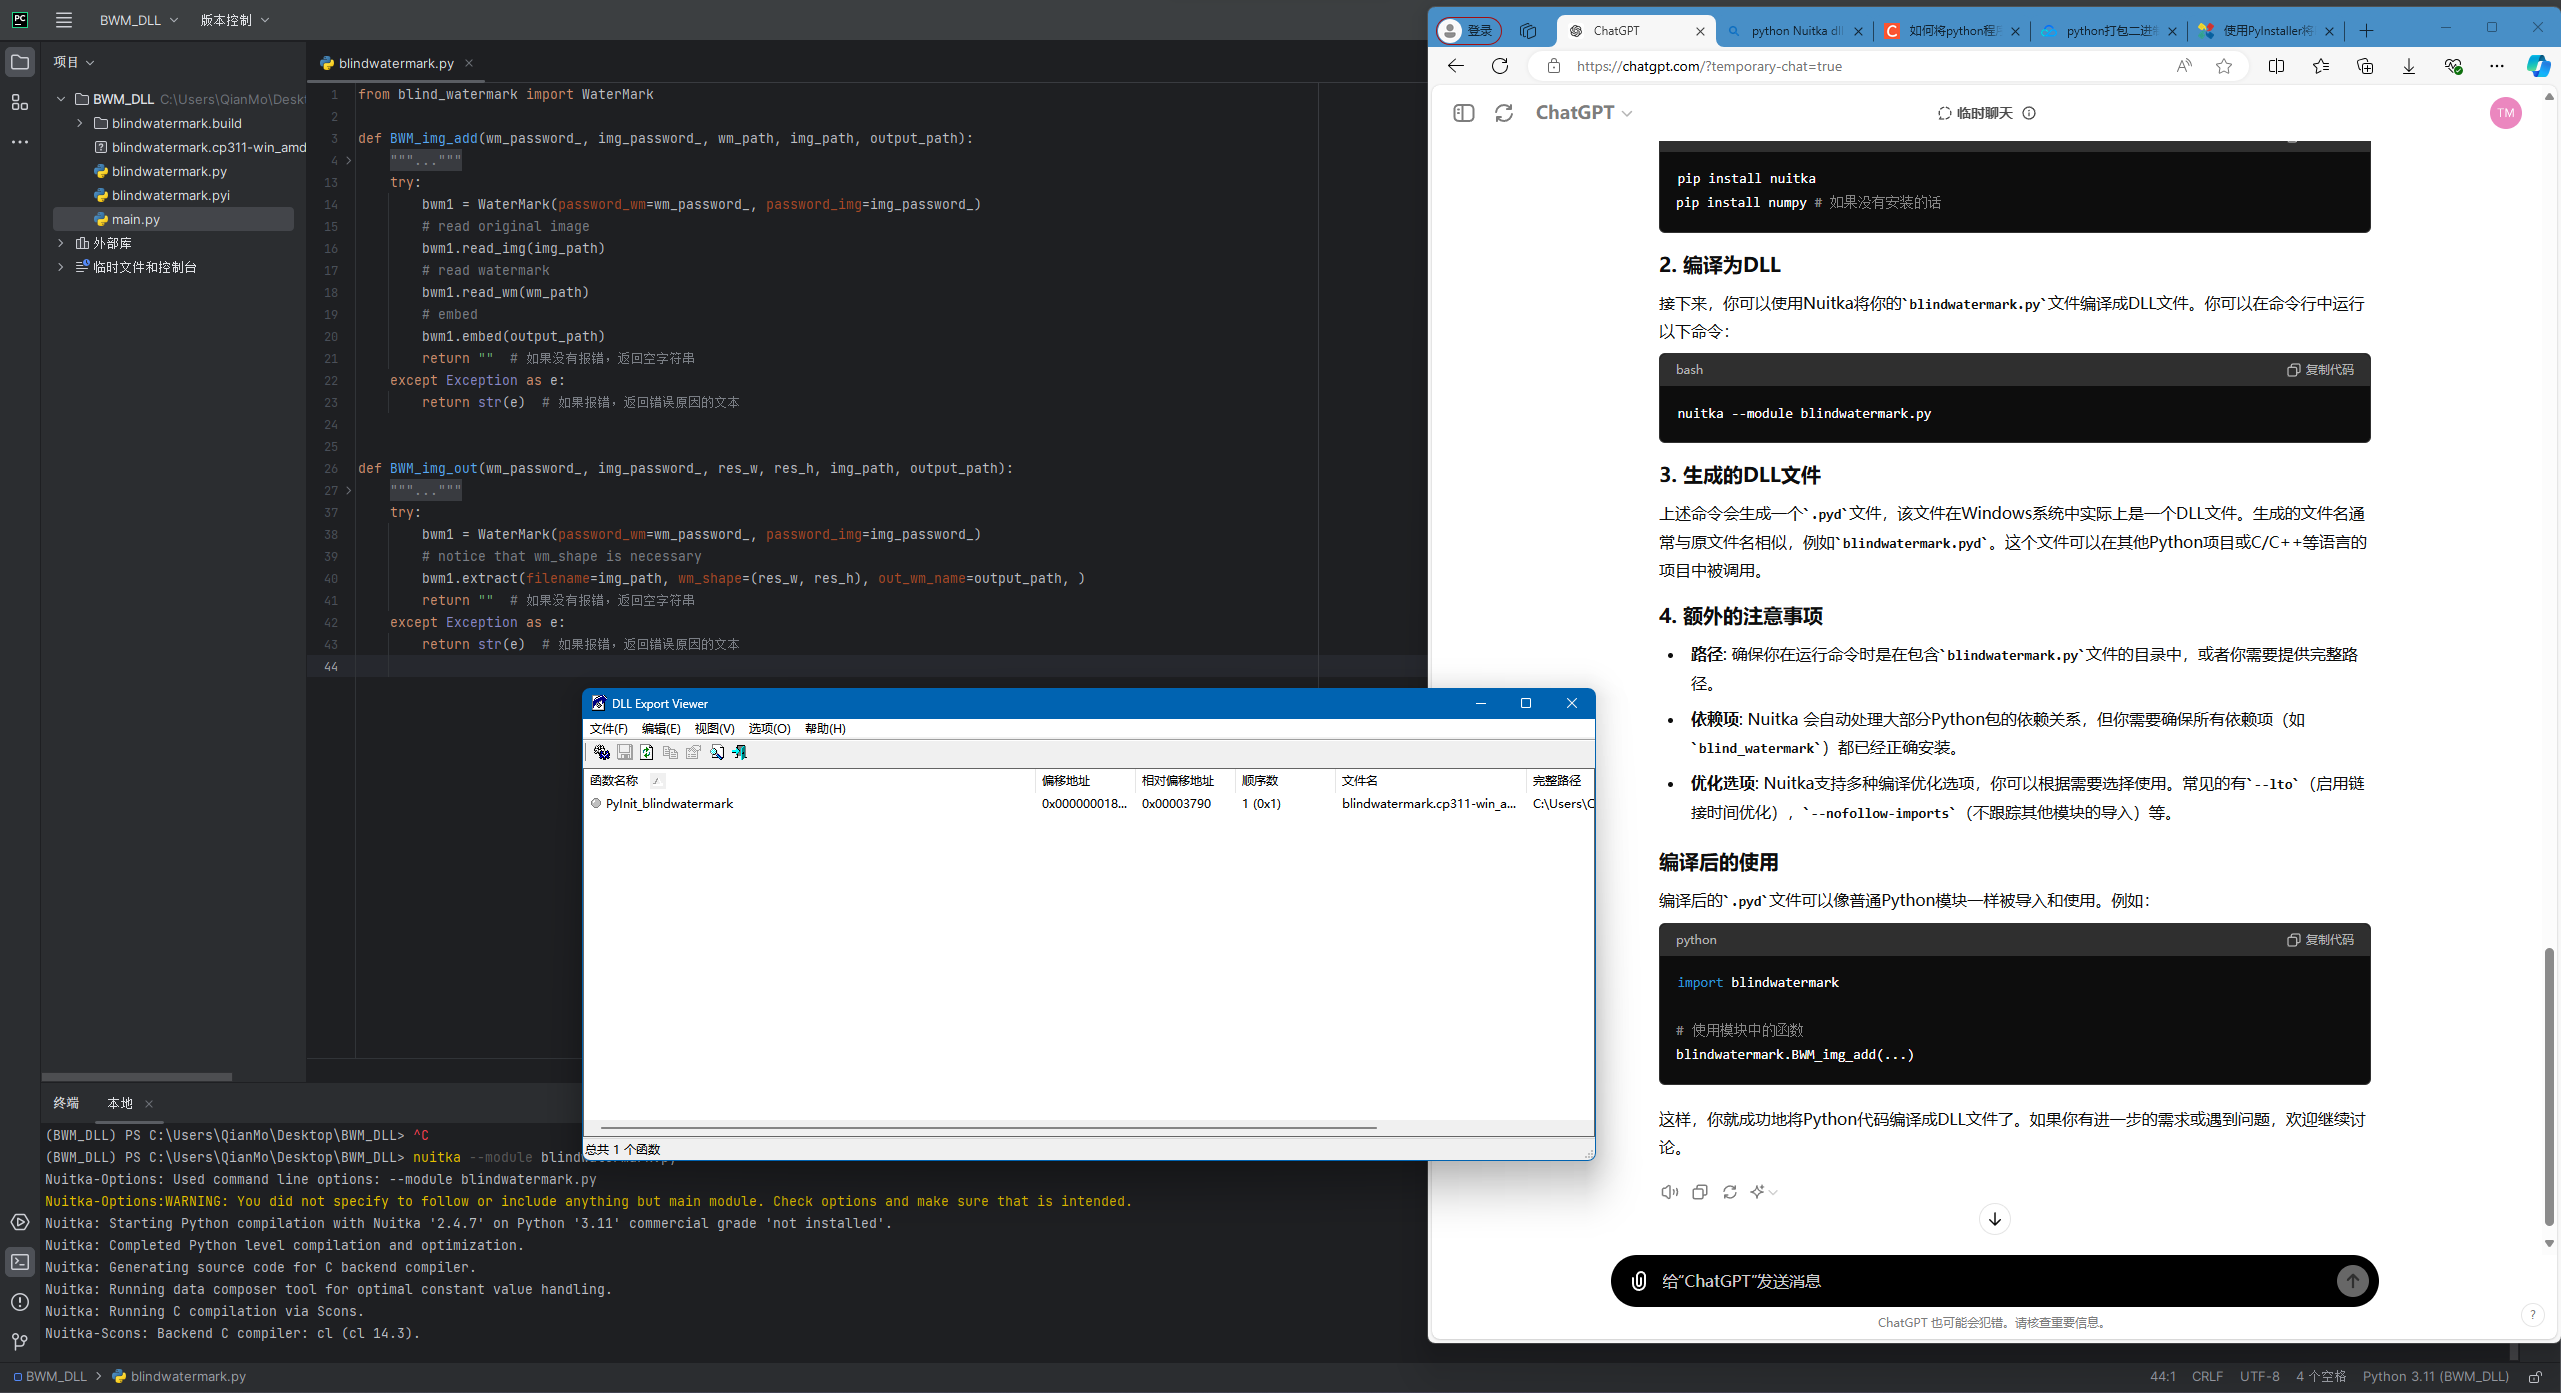
Task: Switch to the python Nuitka dll browser tab
Action: click(x=1795, y=31)
